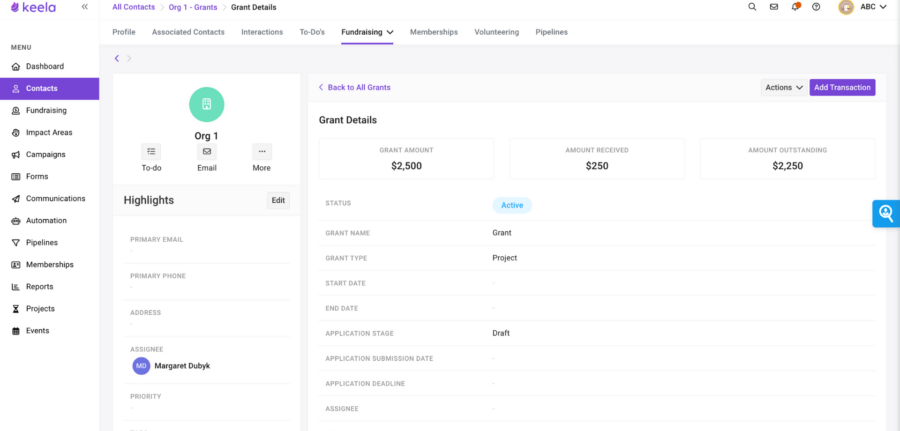The width and height of the screenshot is (900, 431).
Task: Click the Amount Received $250 card
Action: [597, 158]
